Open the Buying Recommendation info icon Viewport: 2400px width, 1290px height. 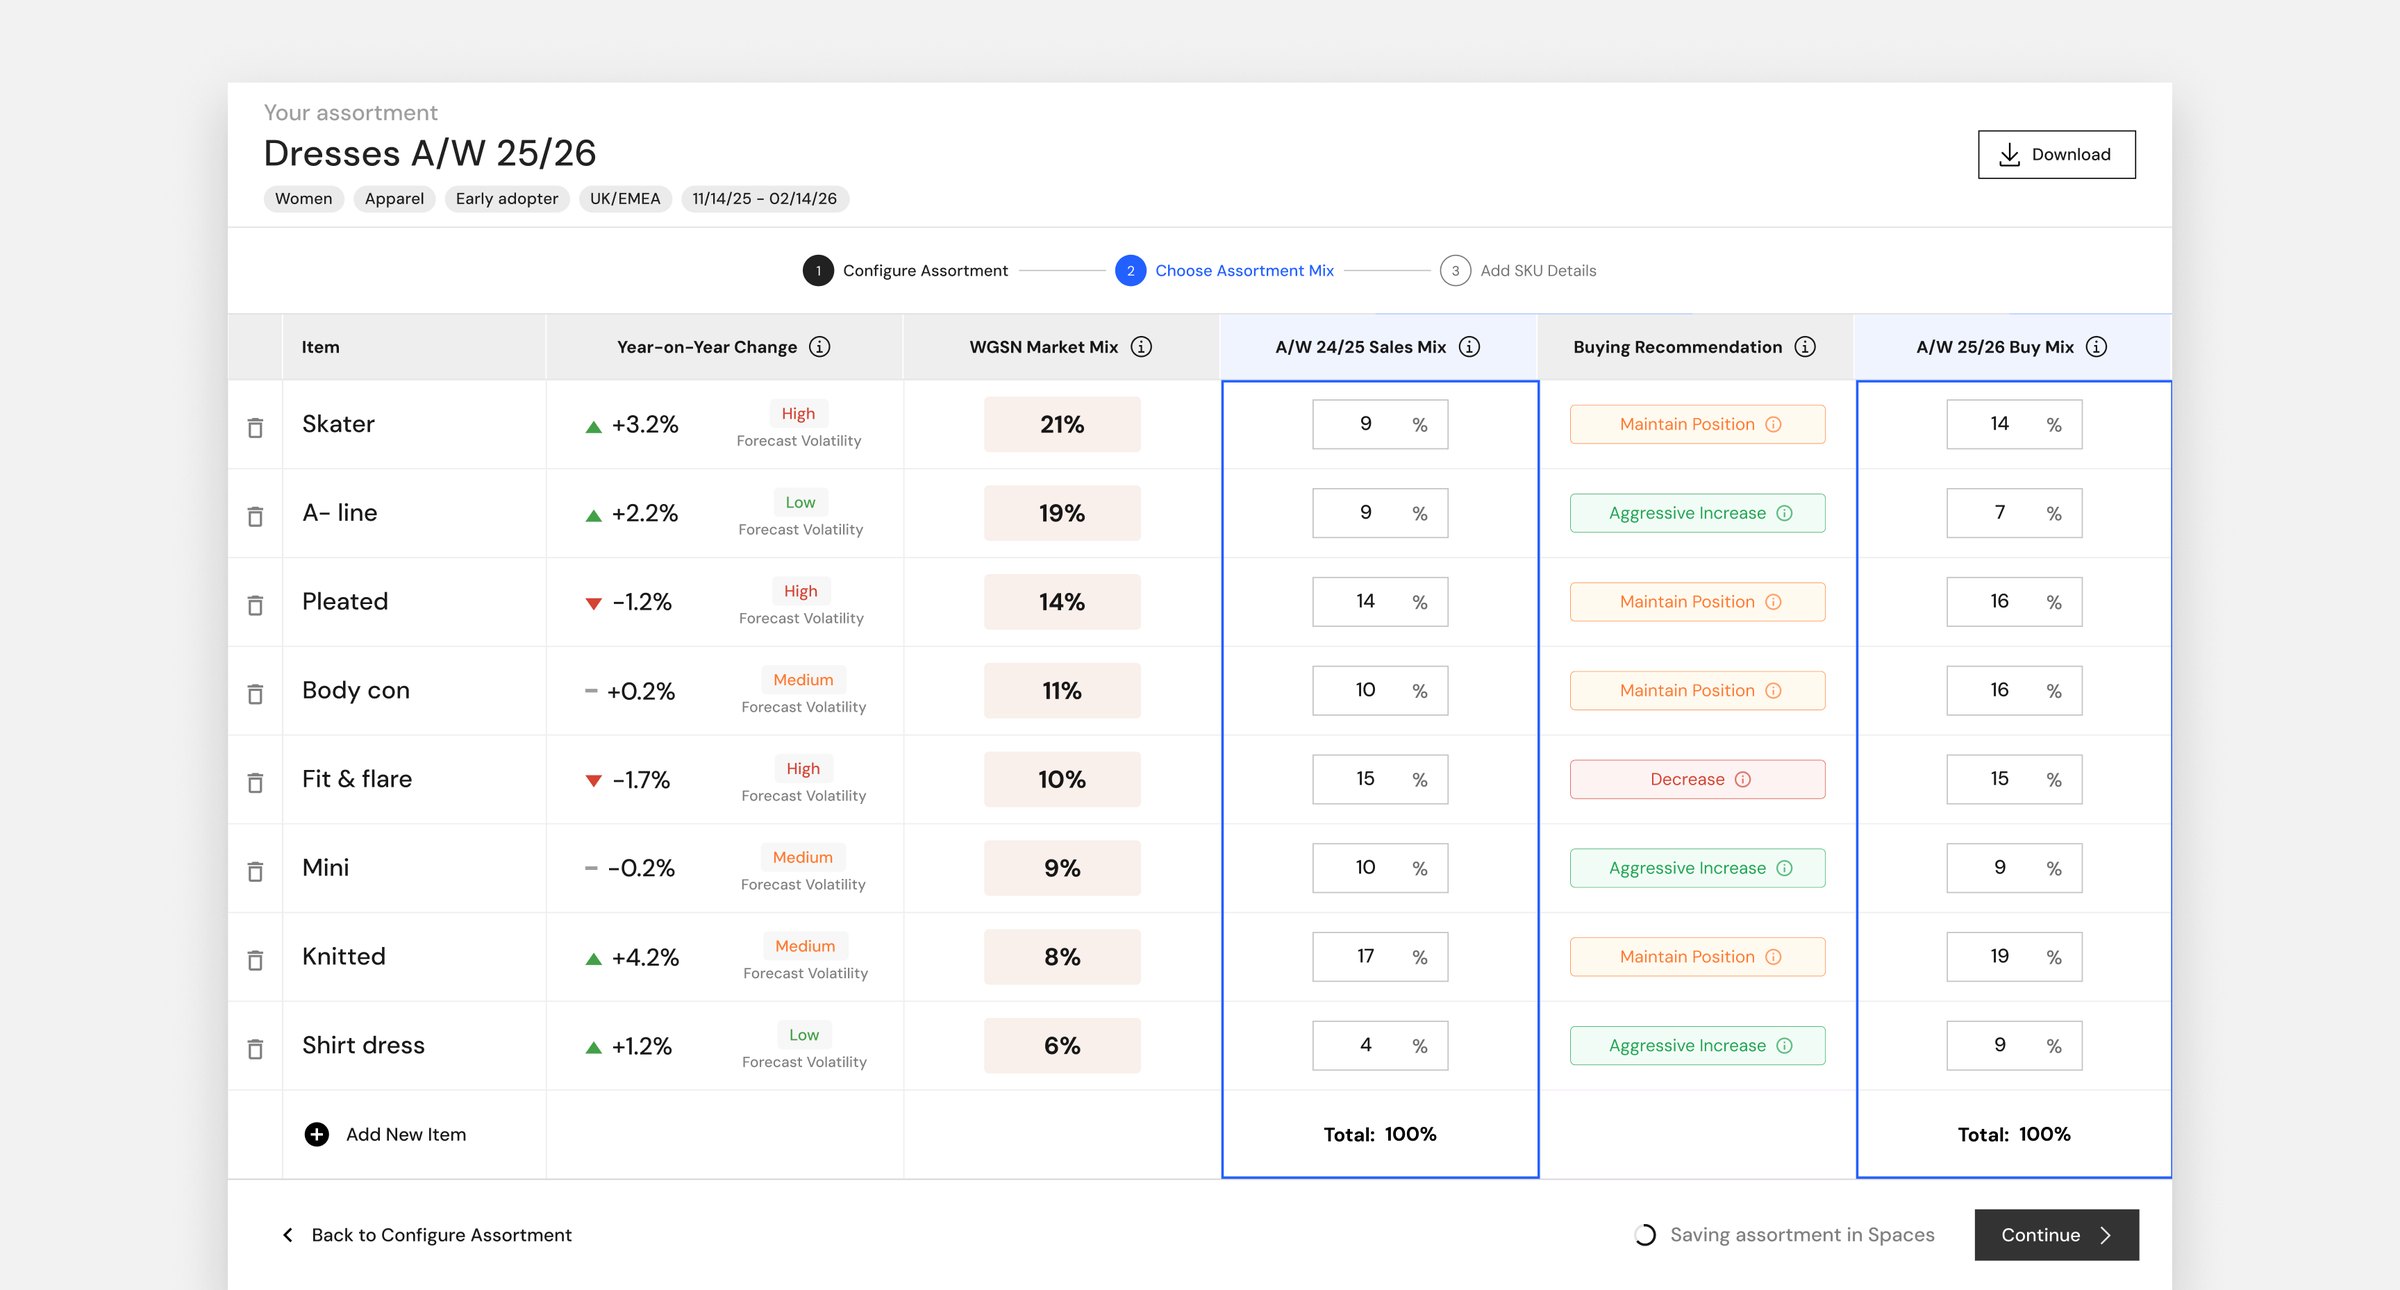coord(1805,347)
